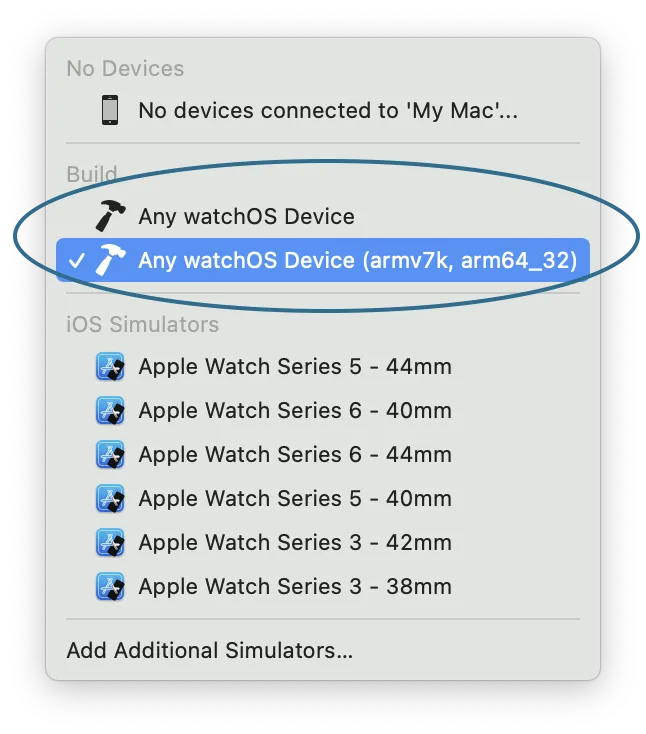Choose Apple Watch Series 3 - 38mm simulator

[323, 586]
